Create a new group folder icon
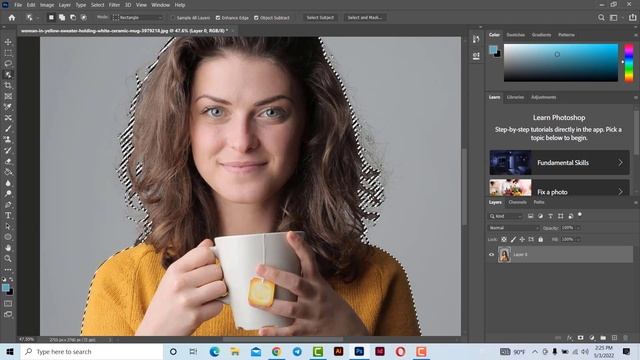Viewport: 640px width, 360px height. pyautogui.click(x=603, y=338)
